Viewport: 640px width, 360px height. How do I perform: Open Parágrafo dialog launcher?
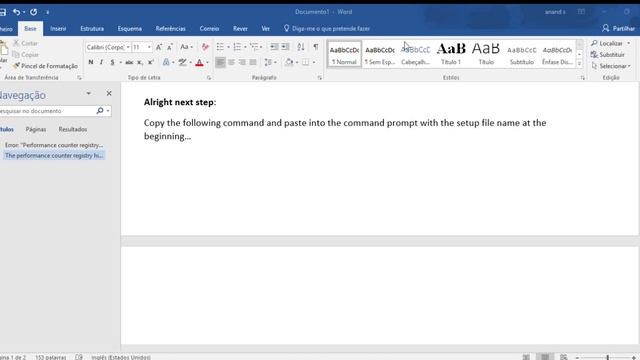click(x=320, y=78)
